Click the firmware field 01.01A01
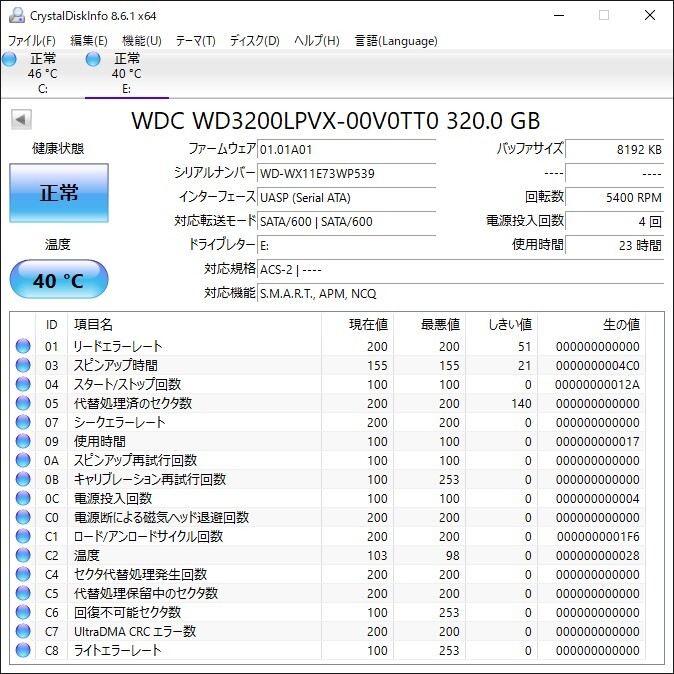This screenshot has width=674, height=674. [x=346, y=150]
